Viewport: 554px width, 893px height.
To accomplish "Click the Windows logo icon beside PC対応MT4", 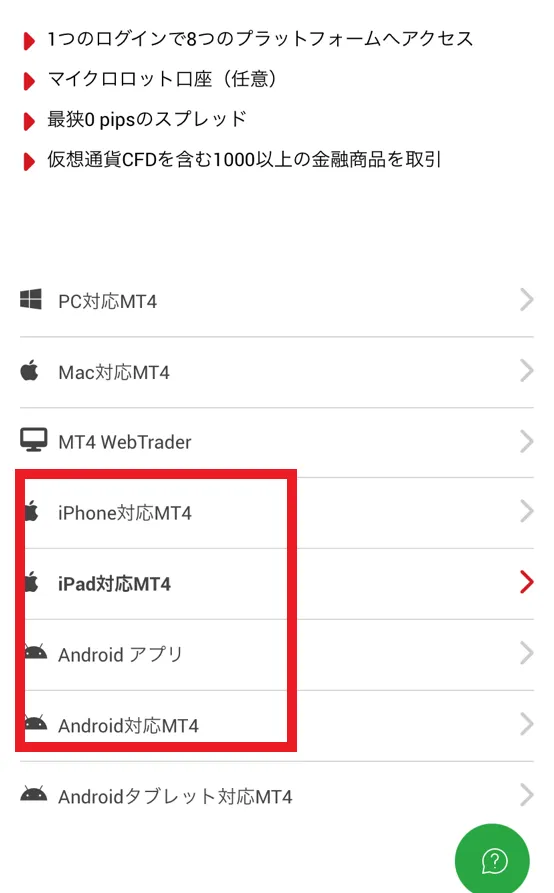I will pyautogui.click(x=31, y=300).
